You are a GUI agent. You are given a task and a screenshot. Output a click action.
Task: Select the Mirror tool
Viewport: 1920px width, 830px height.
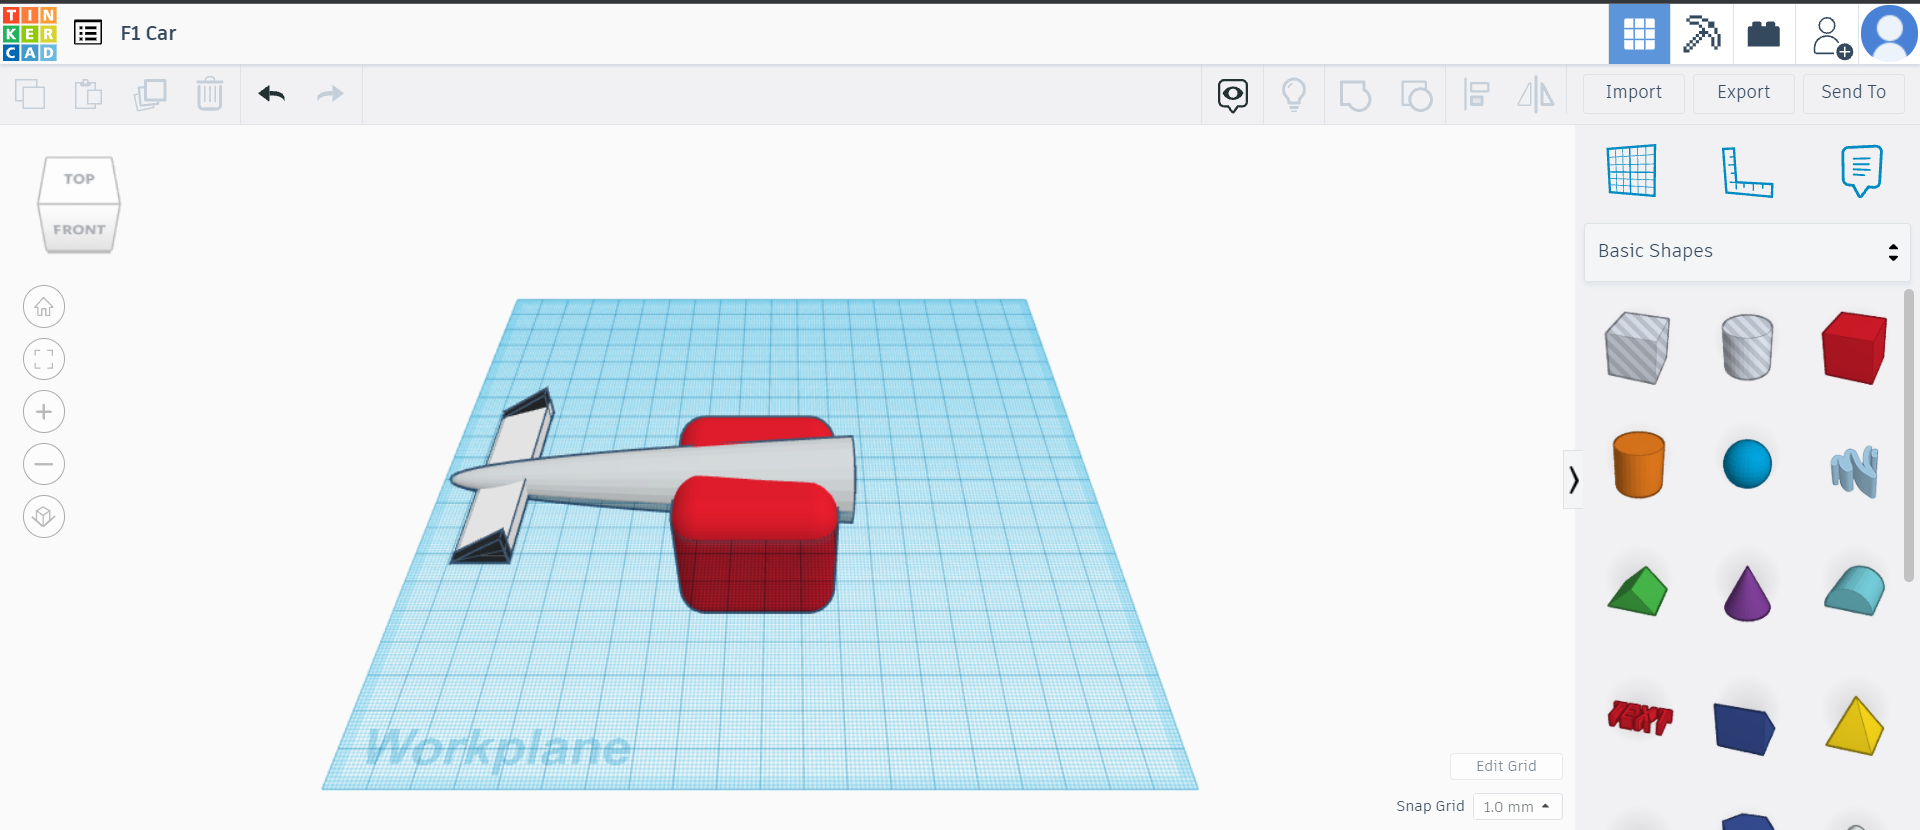pyautogui.click(x=1536, y=95)
